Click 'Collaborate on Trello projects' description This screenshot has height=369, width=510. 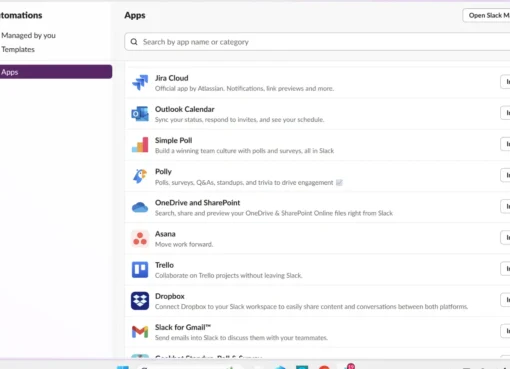(229, 275)
